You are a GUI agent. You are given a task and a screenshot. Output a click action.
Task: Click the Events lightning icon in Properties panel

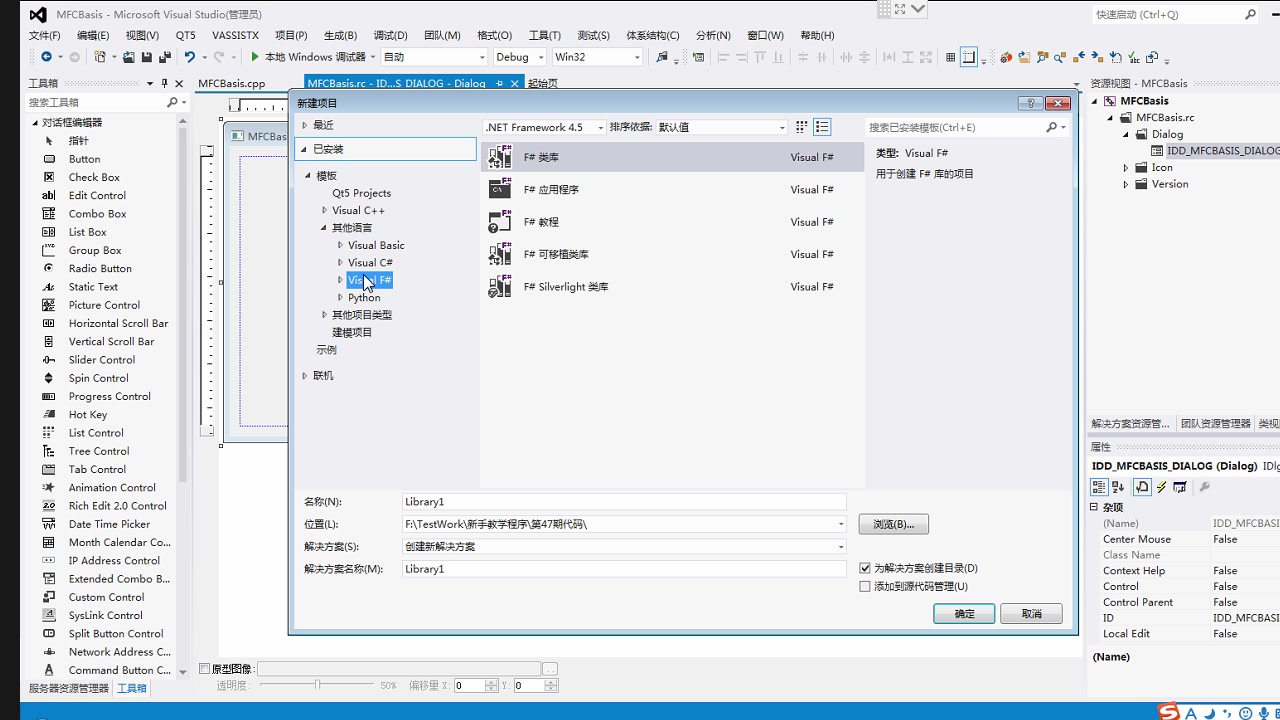pos(1161,487)
